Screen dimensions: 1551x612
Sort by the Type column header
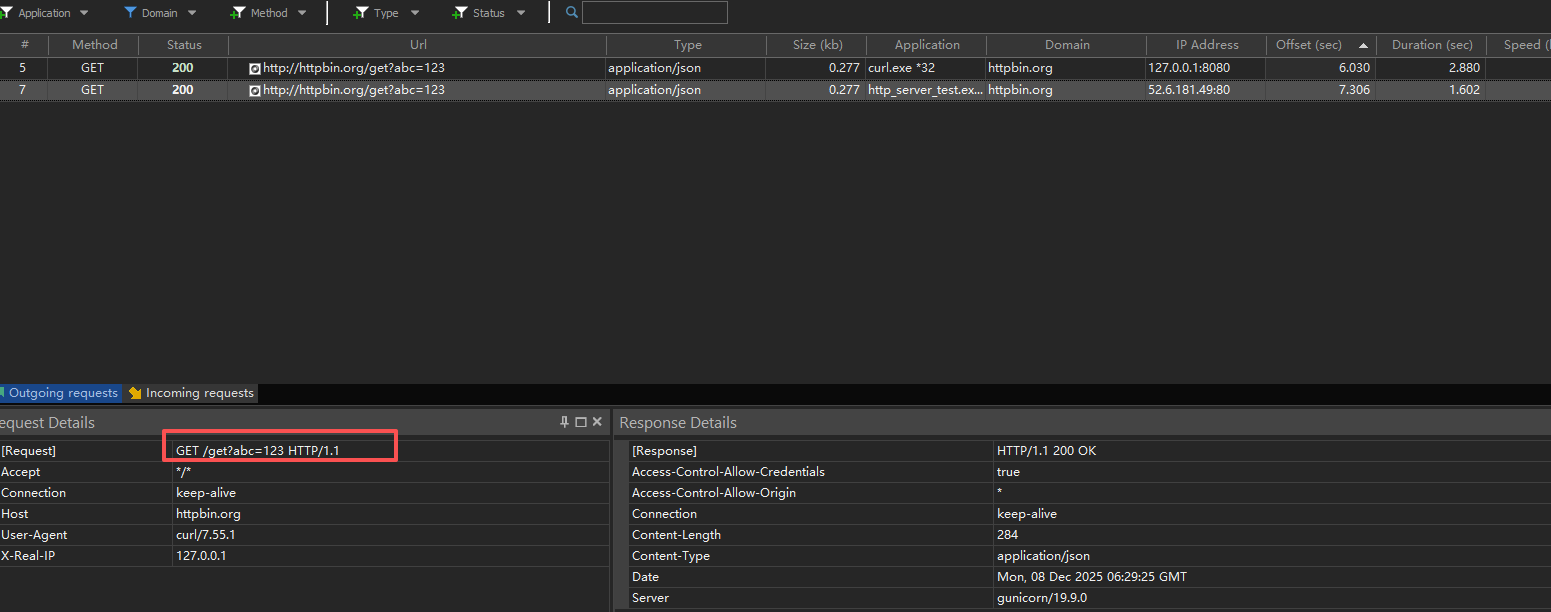[x=687, y=45]
